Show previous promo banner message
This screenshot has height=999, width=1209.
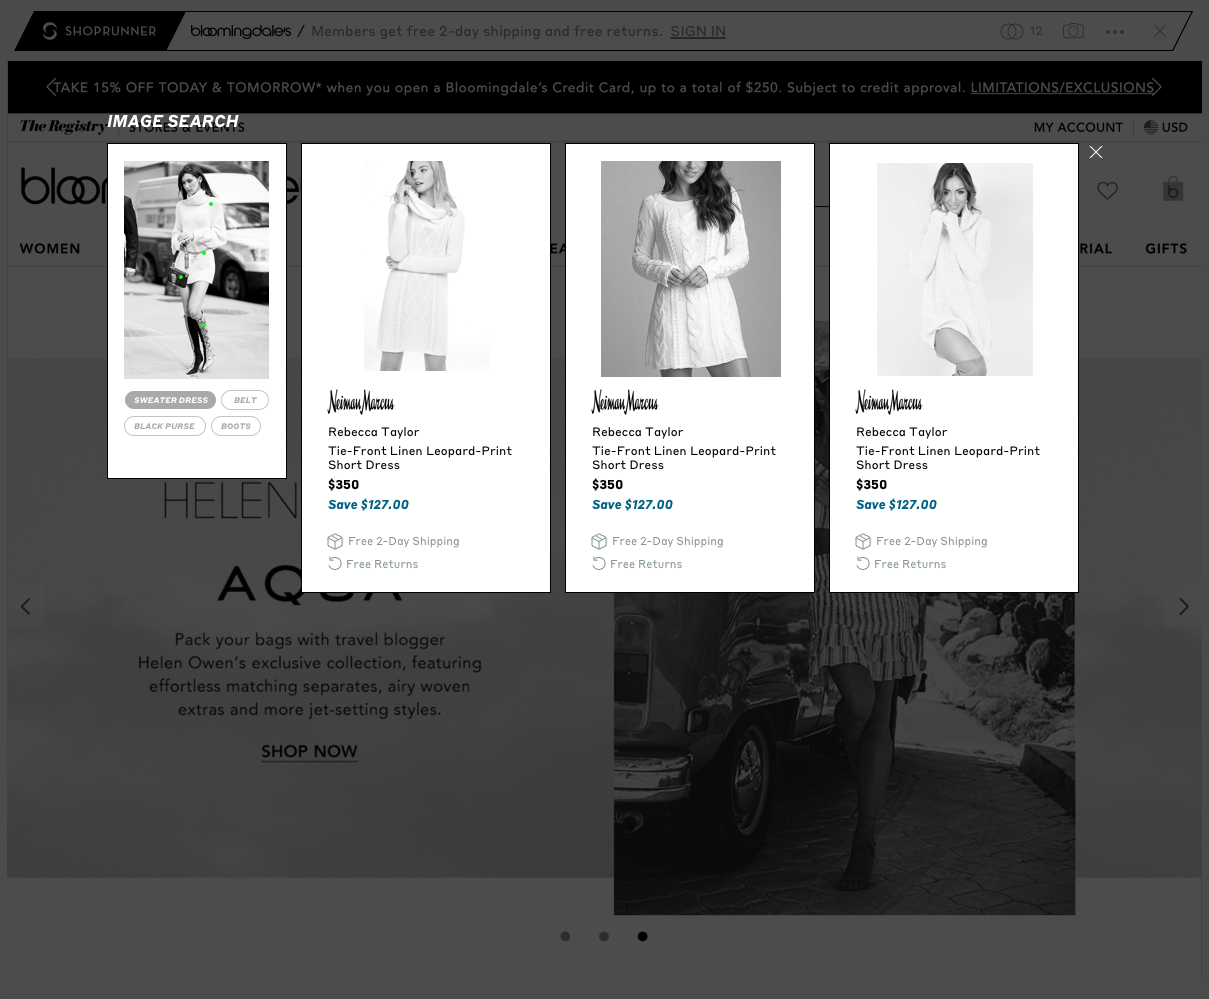(51, 87)
